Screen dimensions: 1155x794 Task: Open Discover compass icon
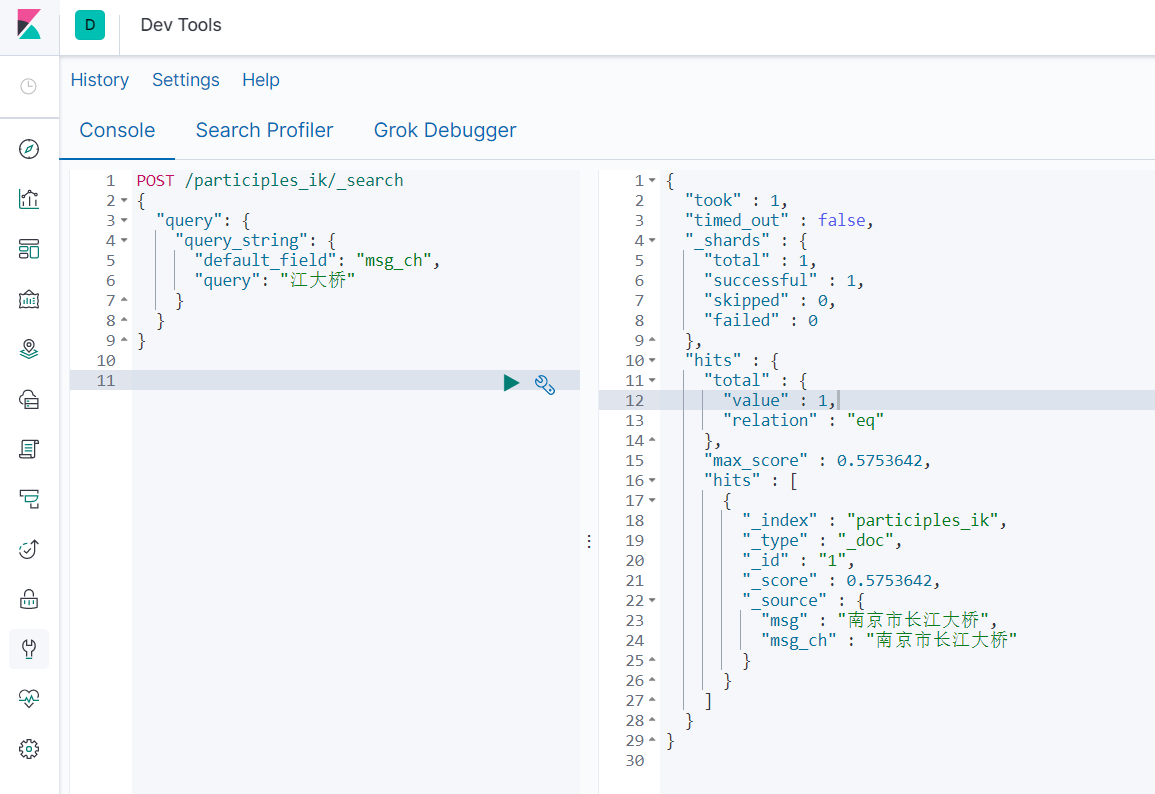tap(29, 149)
